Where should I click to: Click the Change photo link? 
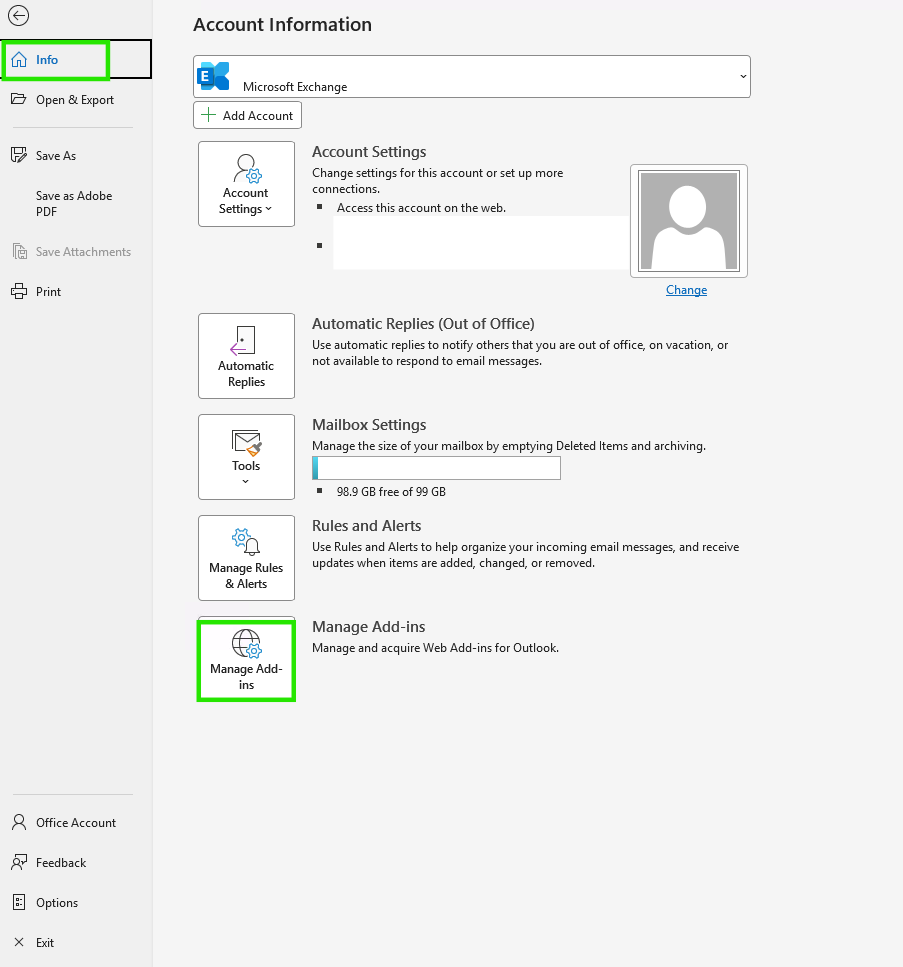click(x=687, y=290)
